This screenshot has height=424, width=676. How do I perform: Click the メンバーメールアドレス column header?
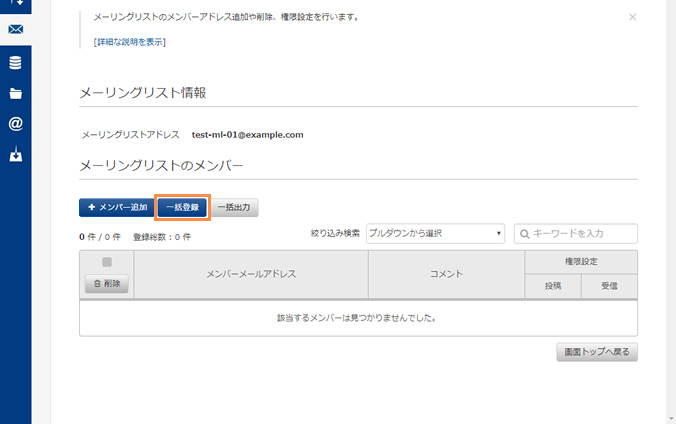tap(251, 273)
